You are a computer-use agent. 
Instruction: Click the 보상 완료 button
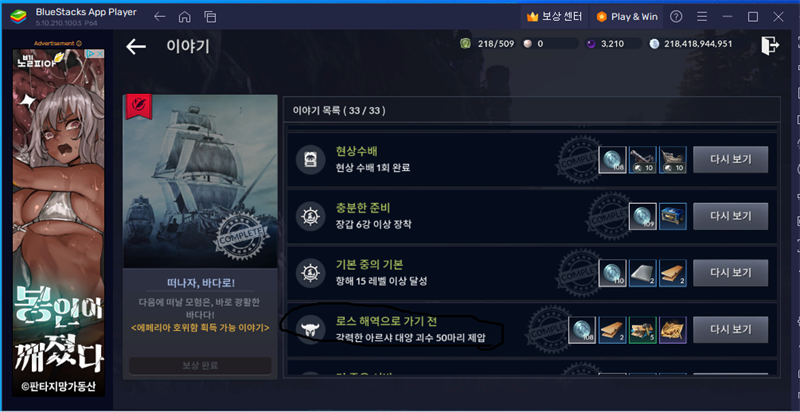click(200, 366)
